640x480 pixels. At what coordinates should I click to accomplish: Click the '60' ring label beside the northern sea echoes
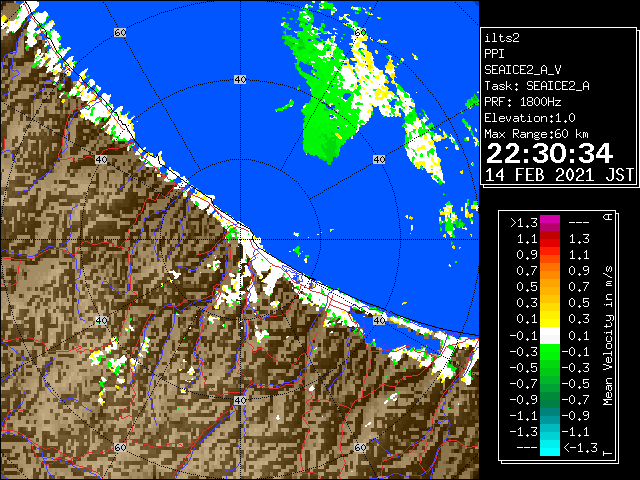[x=360, y=32]
